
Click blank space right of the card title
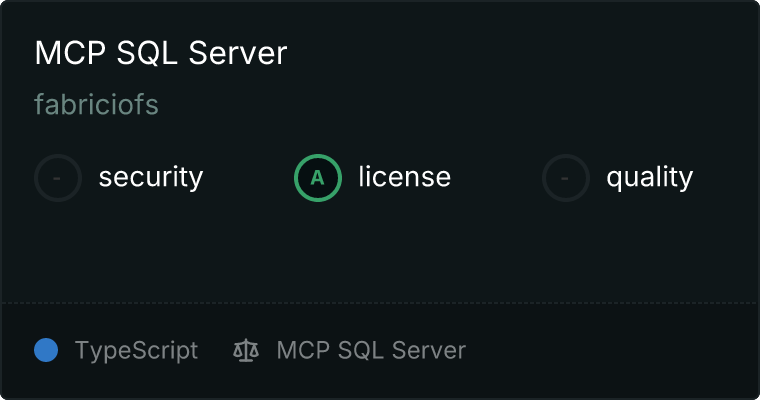click(x=520, y=53)
